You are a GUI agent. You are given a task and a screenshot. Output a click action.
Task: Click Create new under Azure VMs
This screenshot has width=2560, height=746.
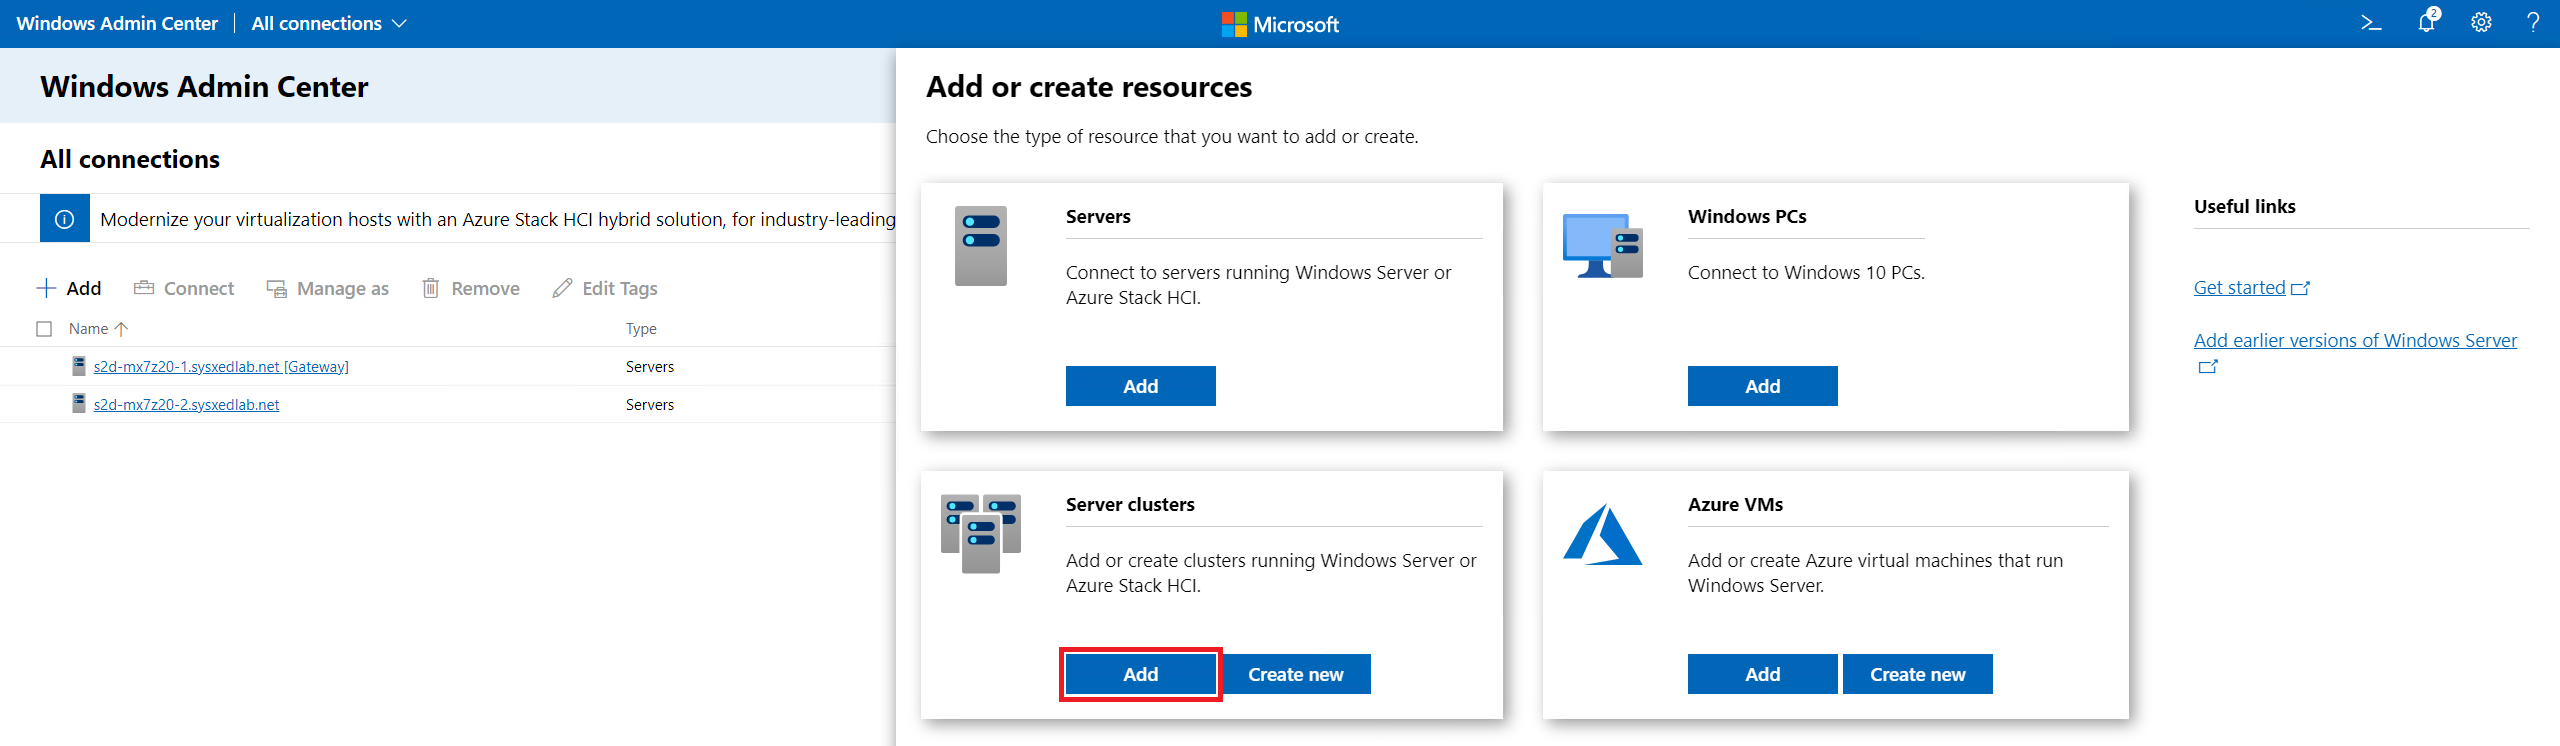1918,674
